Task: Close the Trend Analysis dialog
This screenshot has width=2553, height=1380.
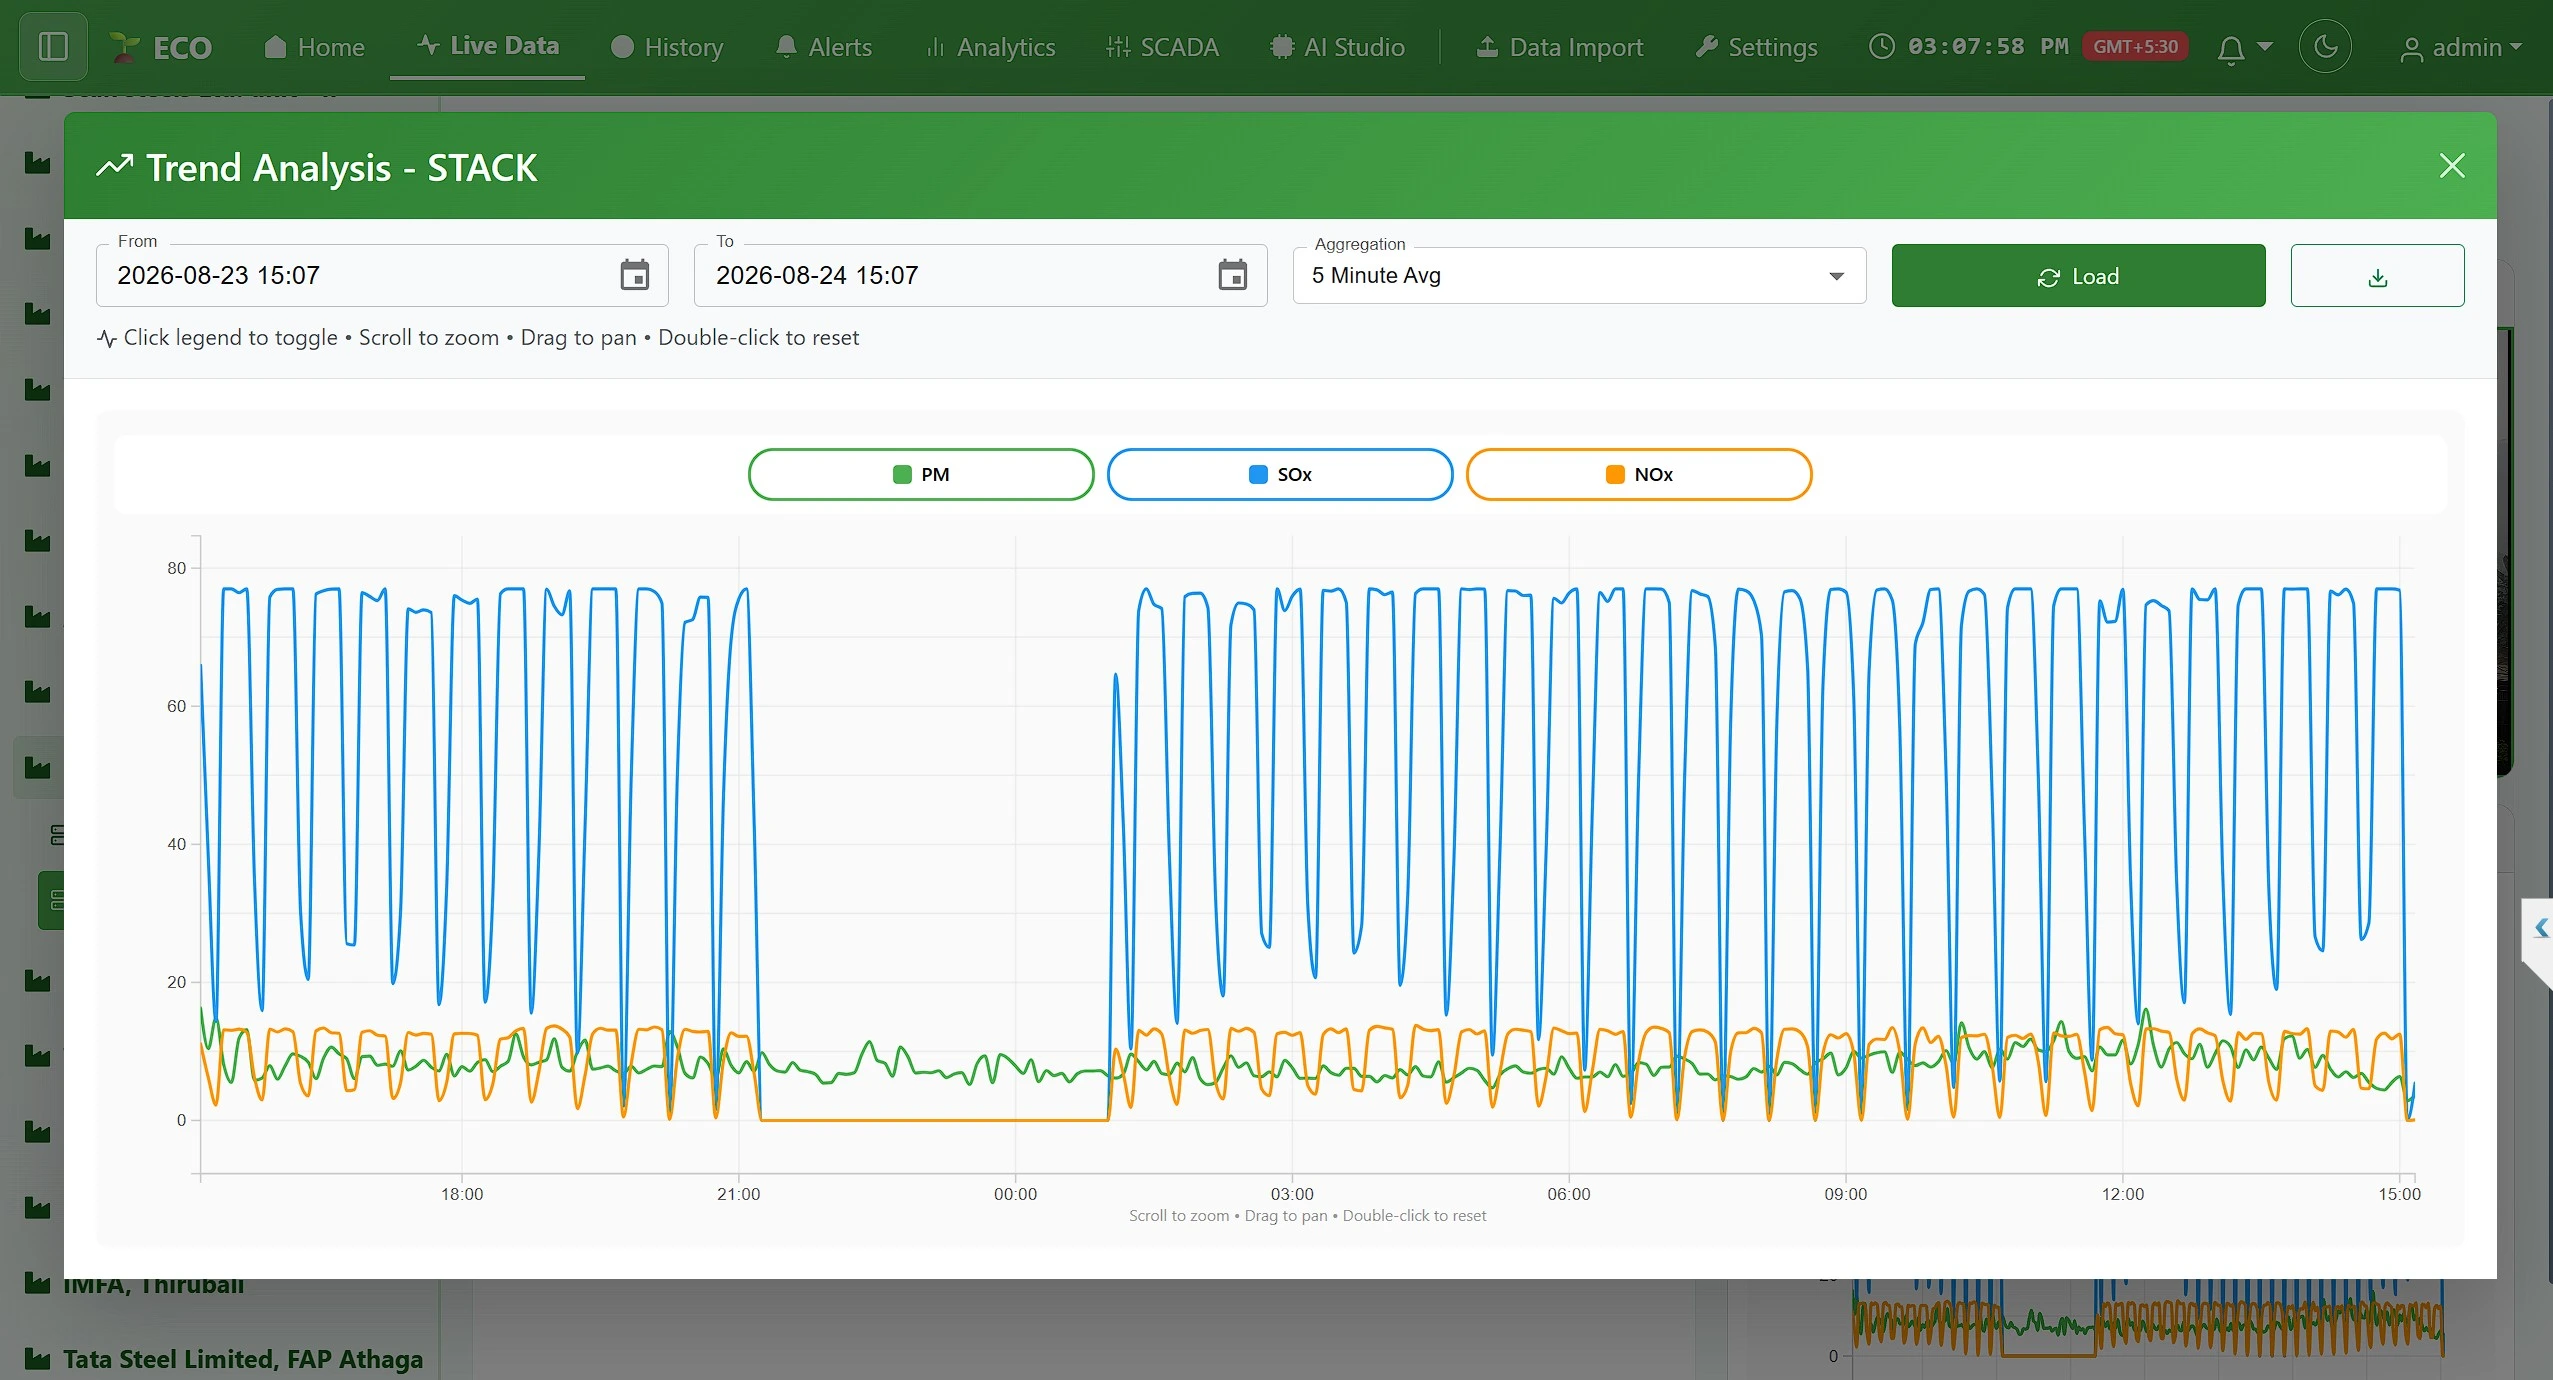Action: (x=2451, y=166)
